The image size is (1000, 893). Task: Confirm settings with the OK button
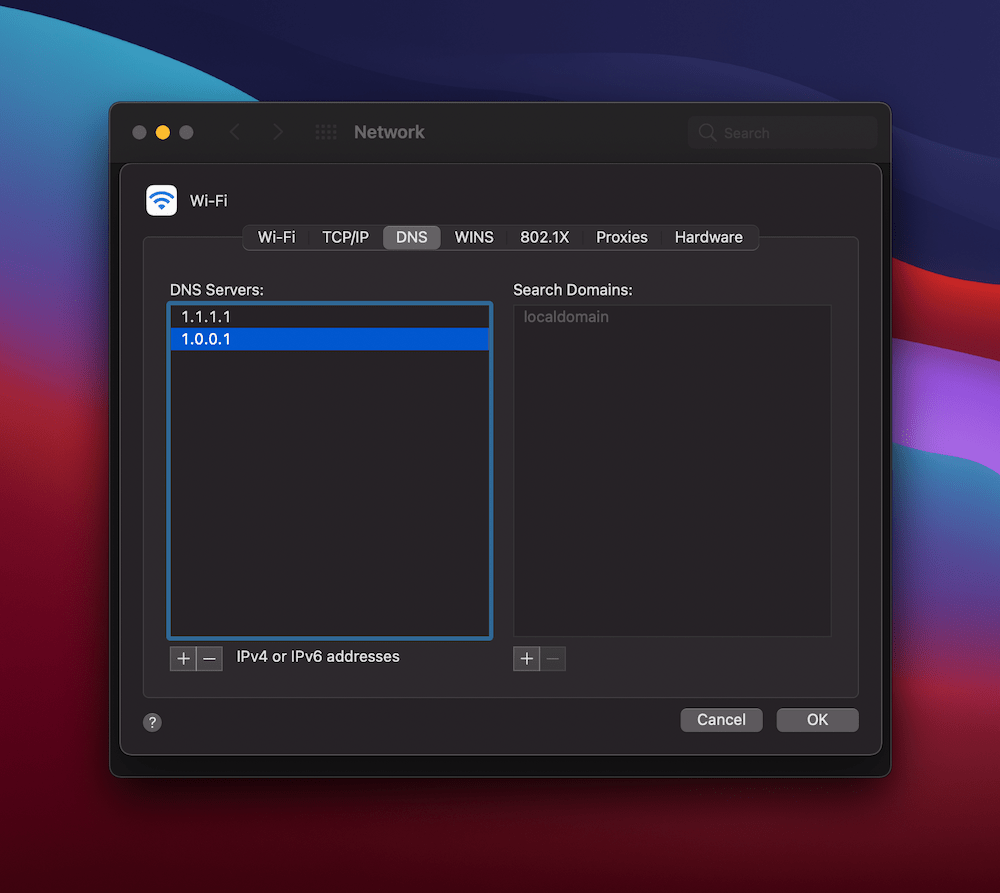pyautogui.click(x=818, y=720)
